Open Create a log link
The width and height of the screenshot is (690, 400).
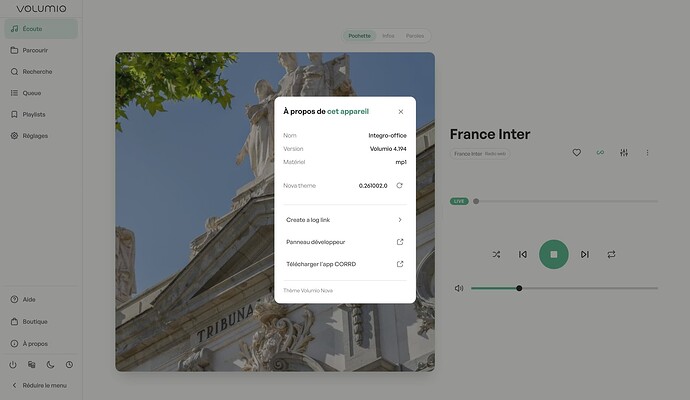[x=345, y=220]
